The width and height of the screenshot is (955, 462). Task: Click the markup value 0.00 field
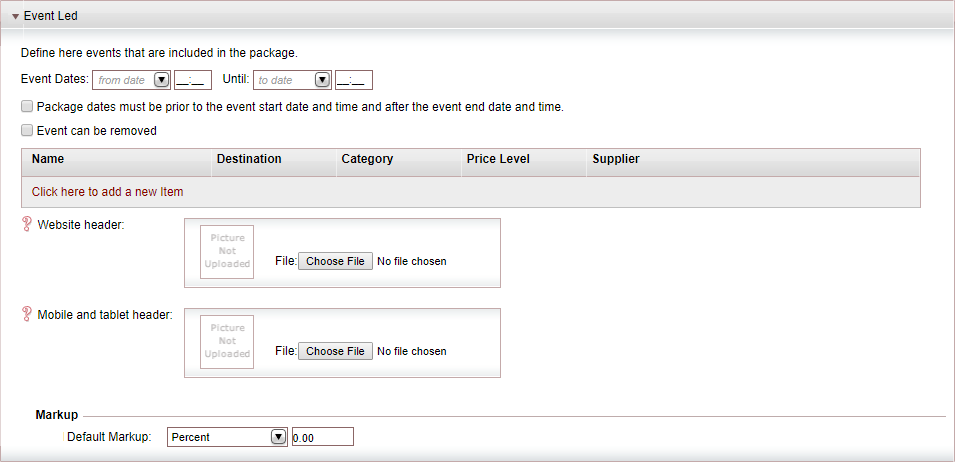(323, 437)
